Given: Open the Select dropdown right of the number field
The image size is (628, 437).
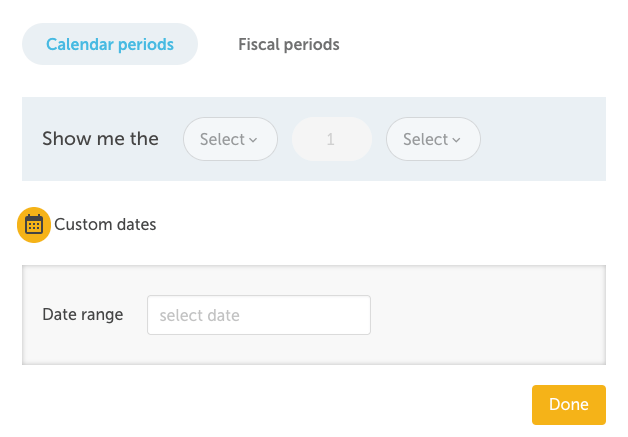Looking at the screenshot, I should point(432,139).
